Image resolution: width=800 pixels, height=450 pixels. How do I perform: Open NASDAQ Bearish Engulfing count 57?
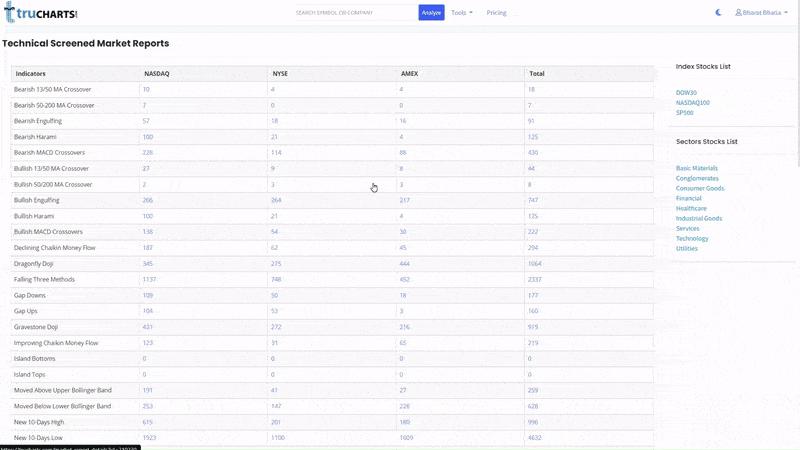pos(146,121)
